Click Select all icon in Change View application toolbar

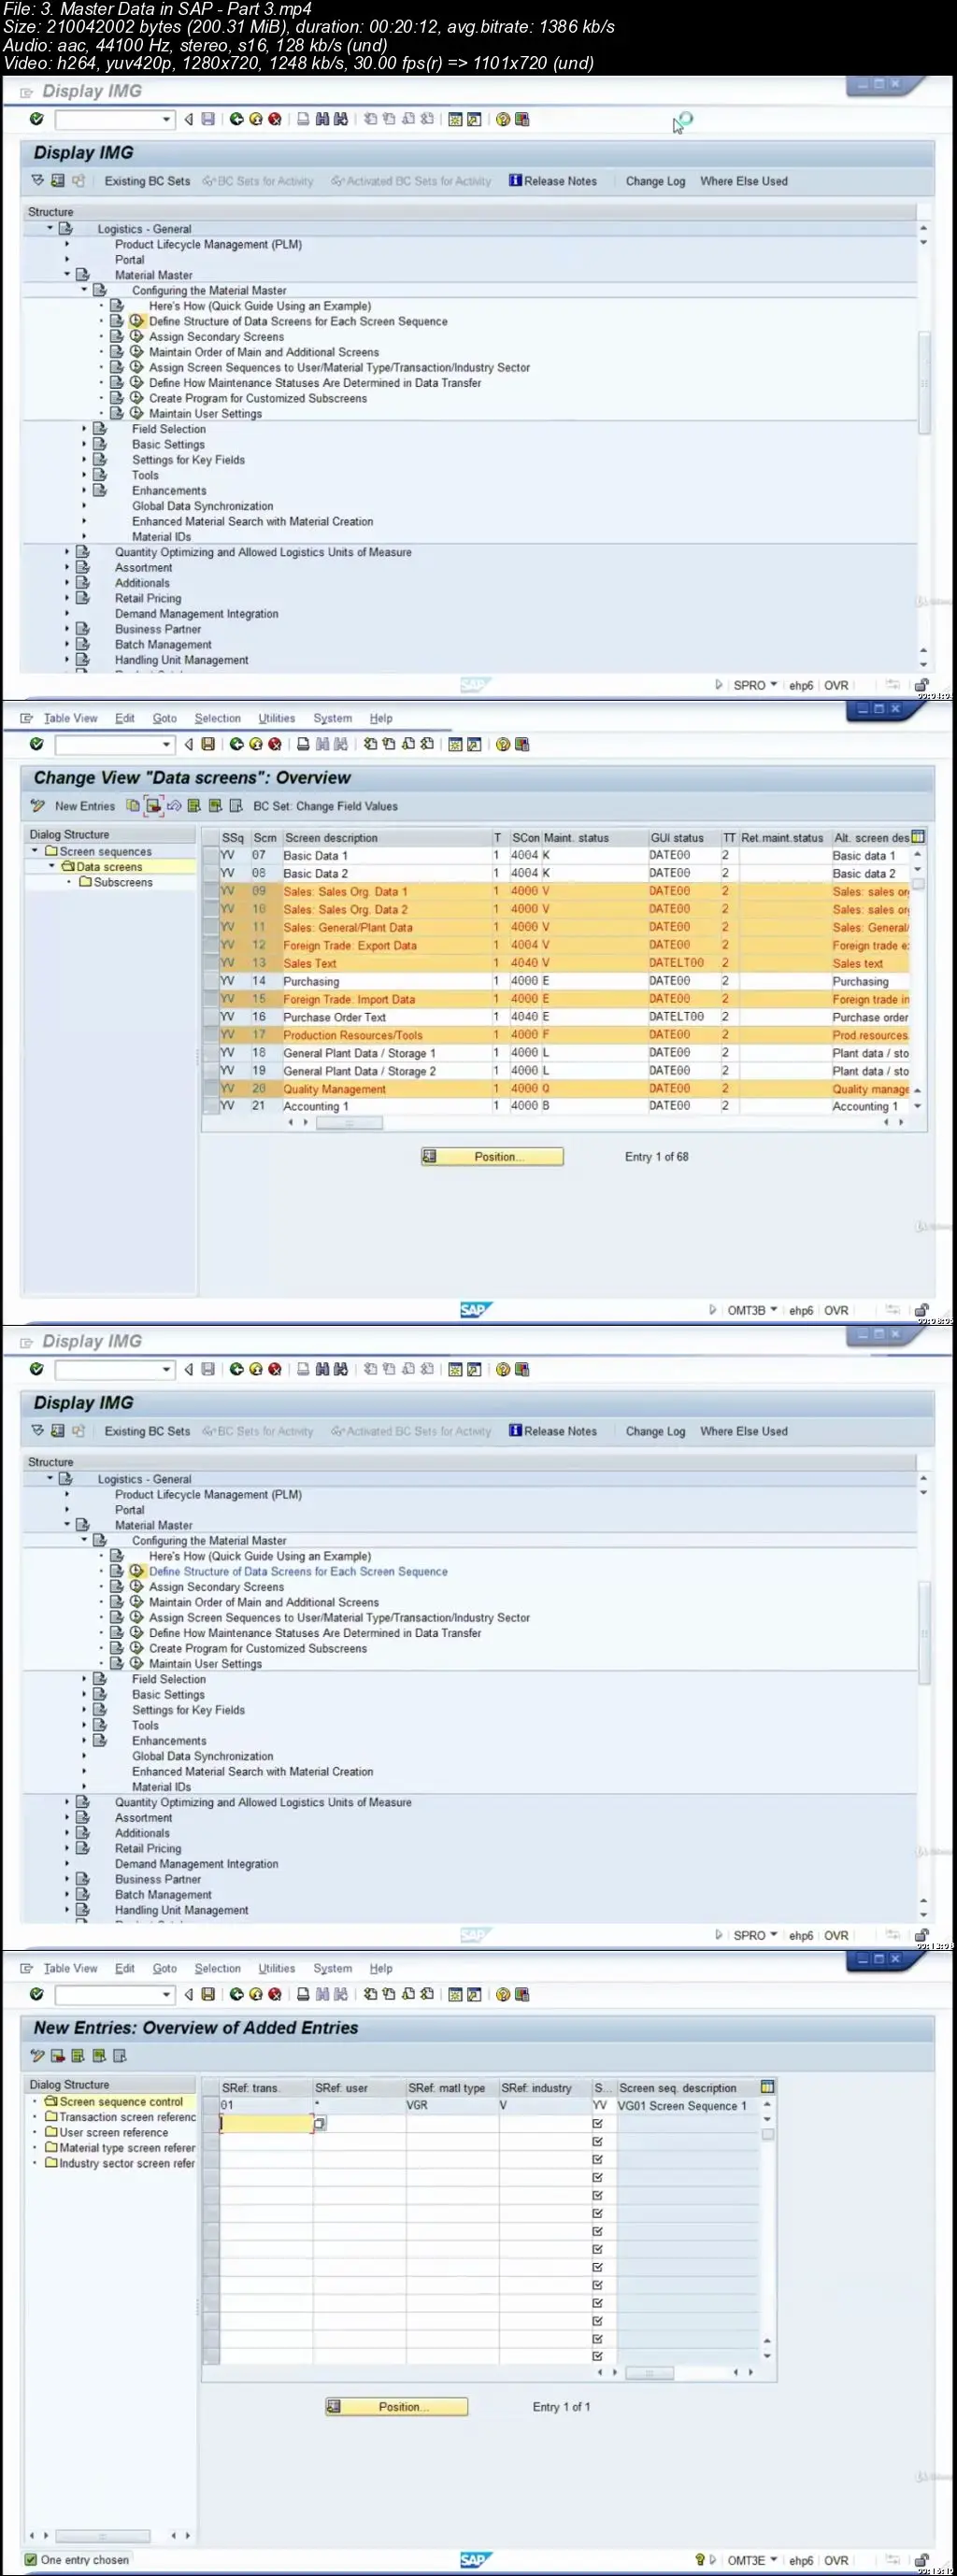(194, 806)
